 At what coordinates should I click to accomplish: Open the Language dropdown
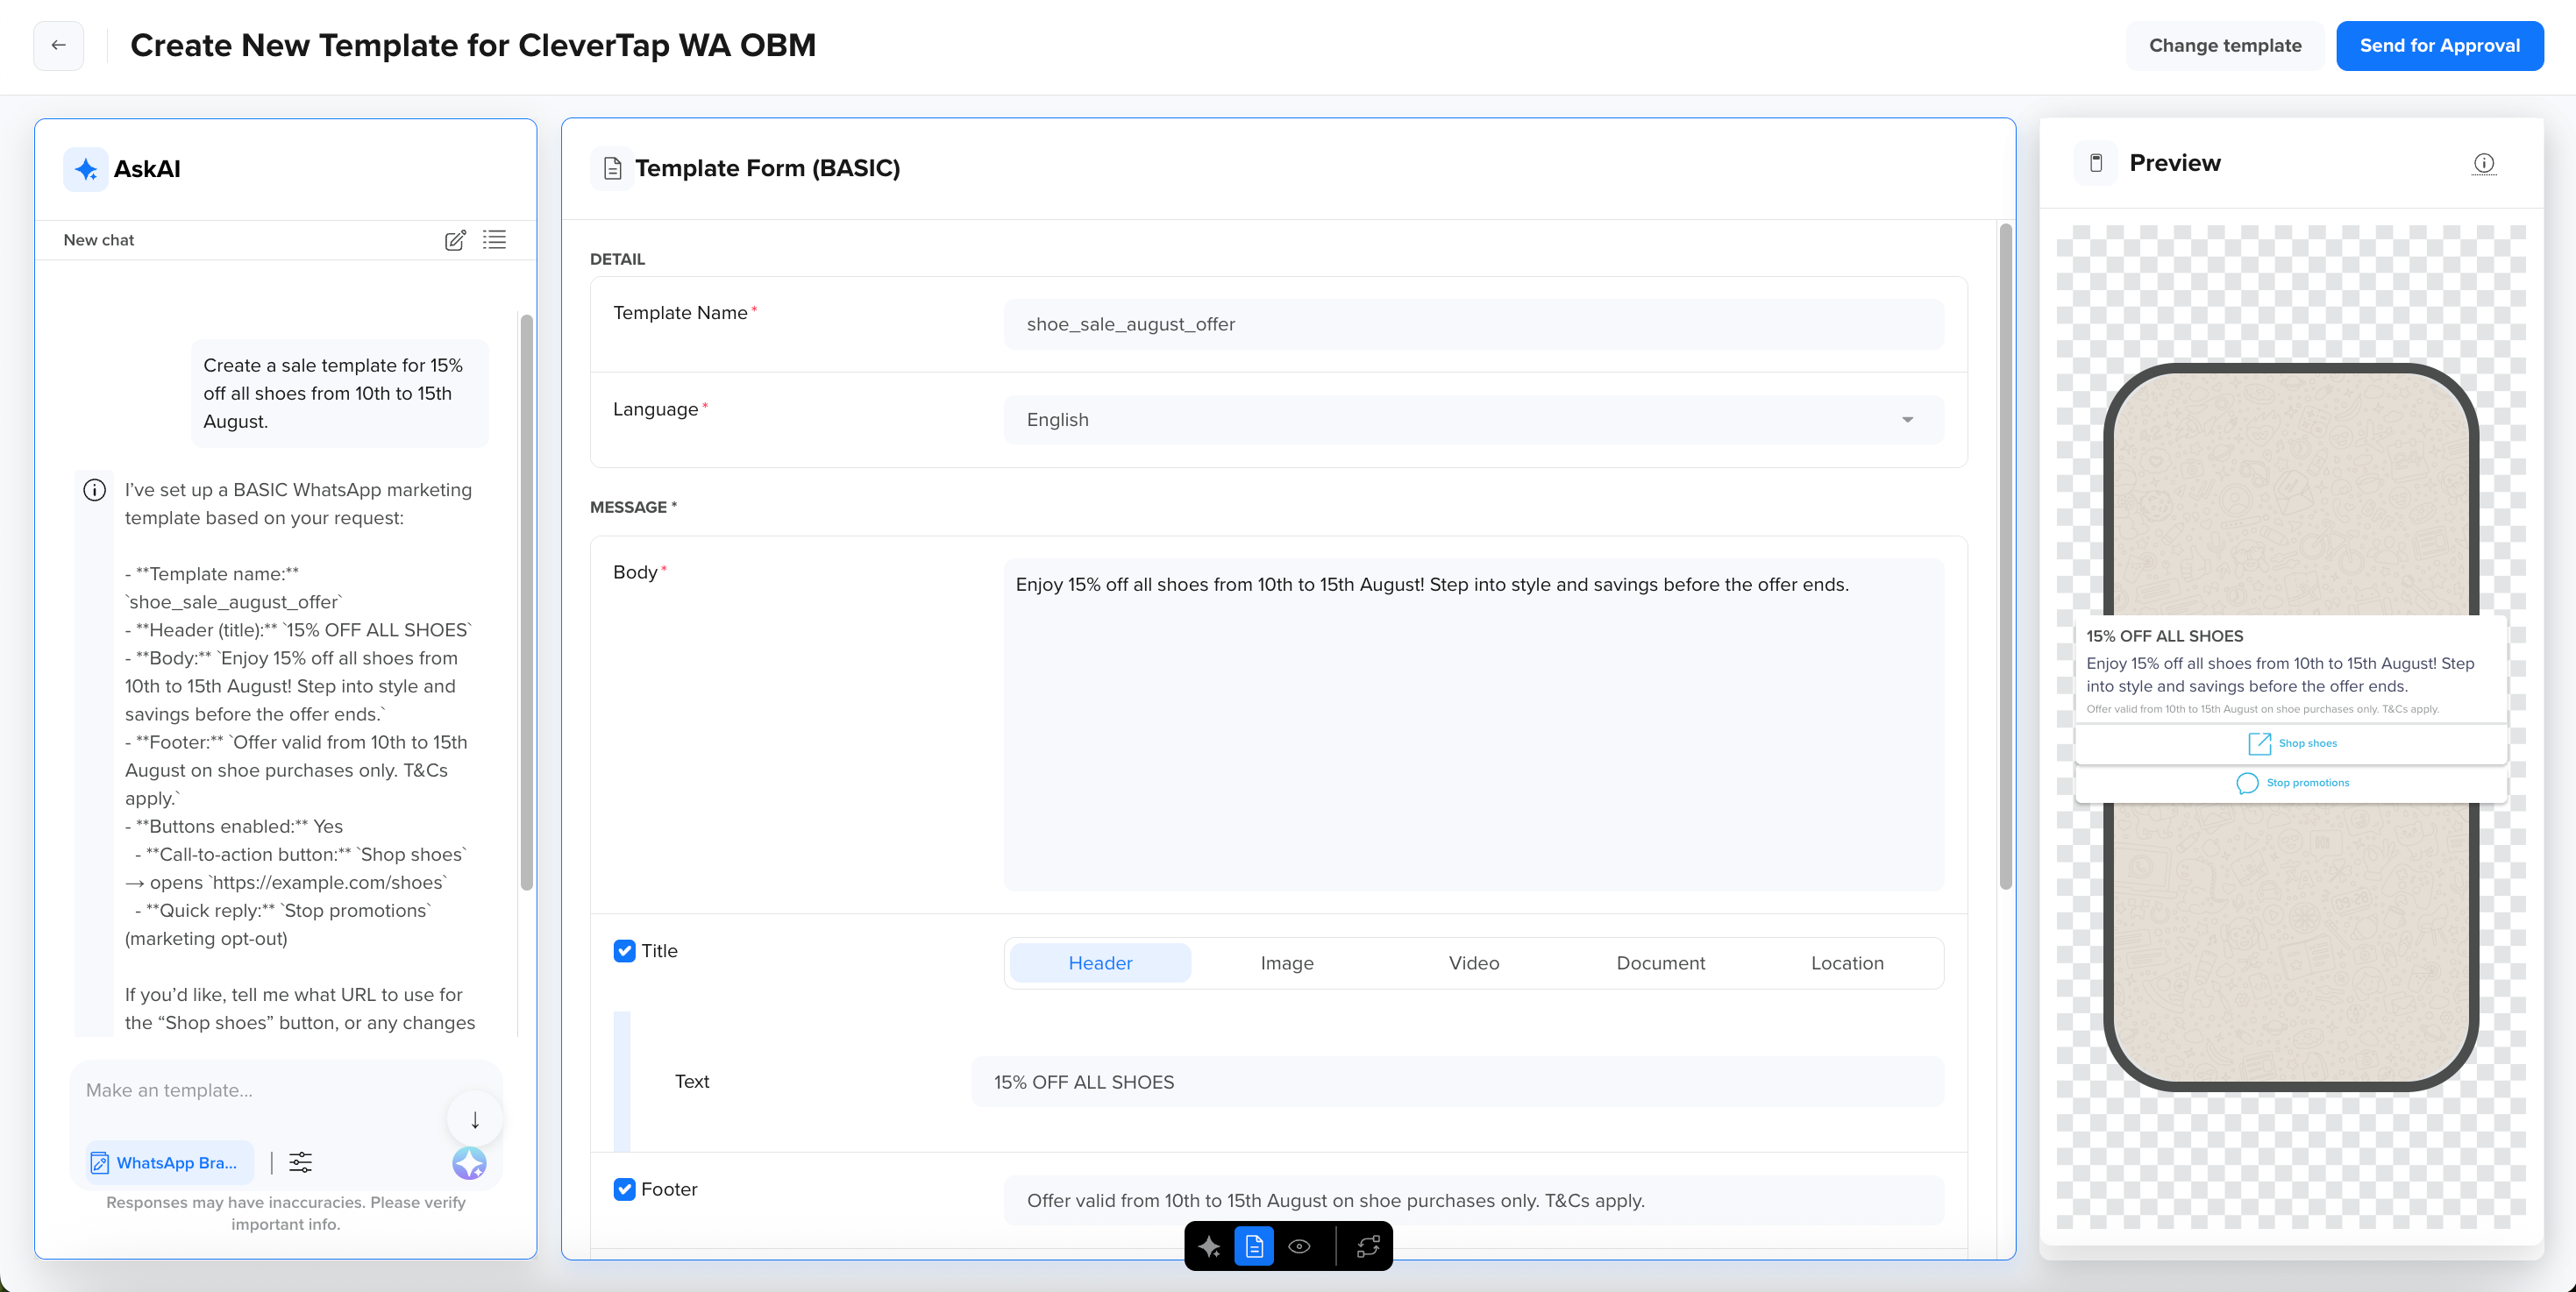coord(1474,420)
